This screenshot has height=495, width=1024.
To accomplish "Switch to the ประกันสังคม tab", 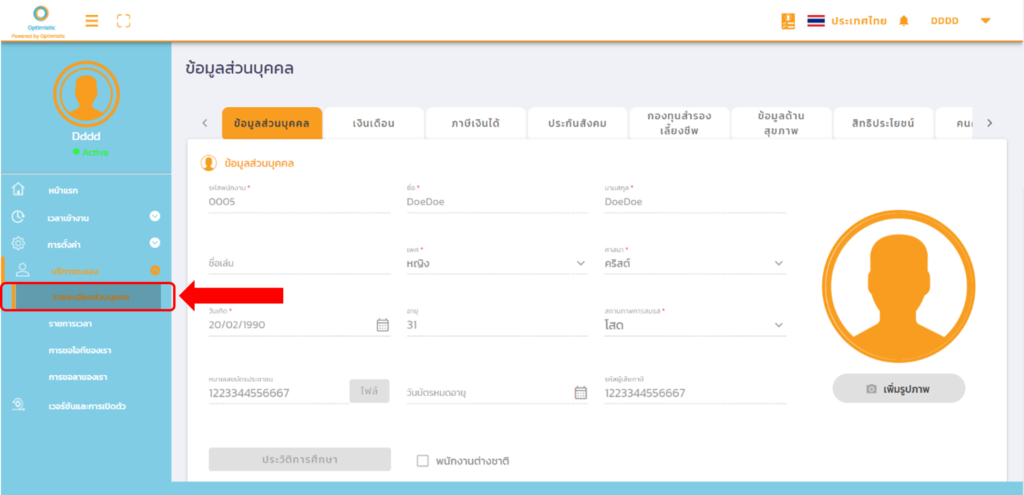I will tap(577, 123).
